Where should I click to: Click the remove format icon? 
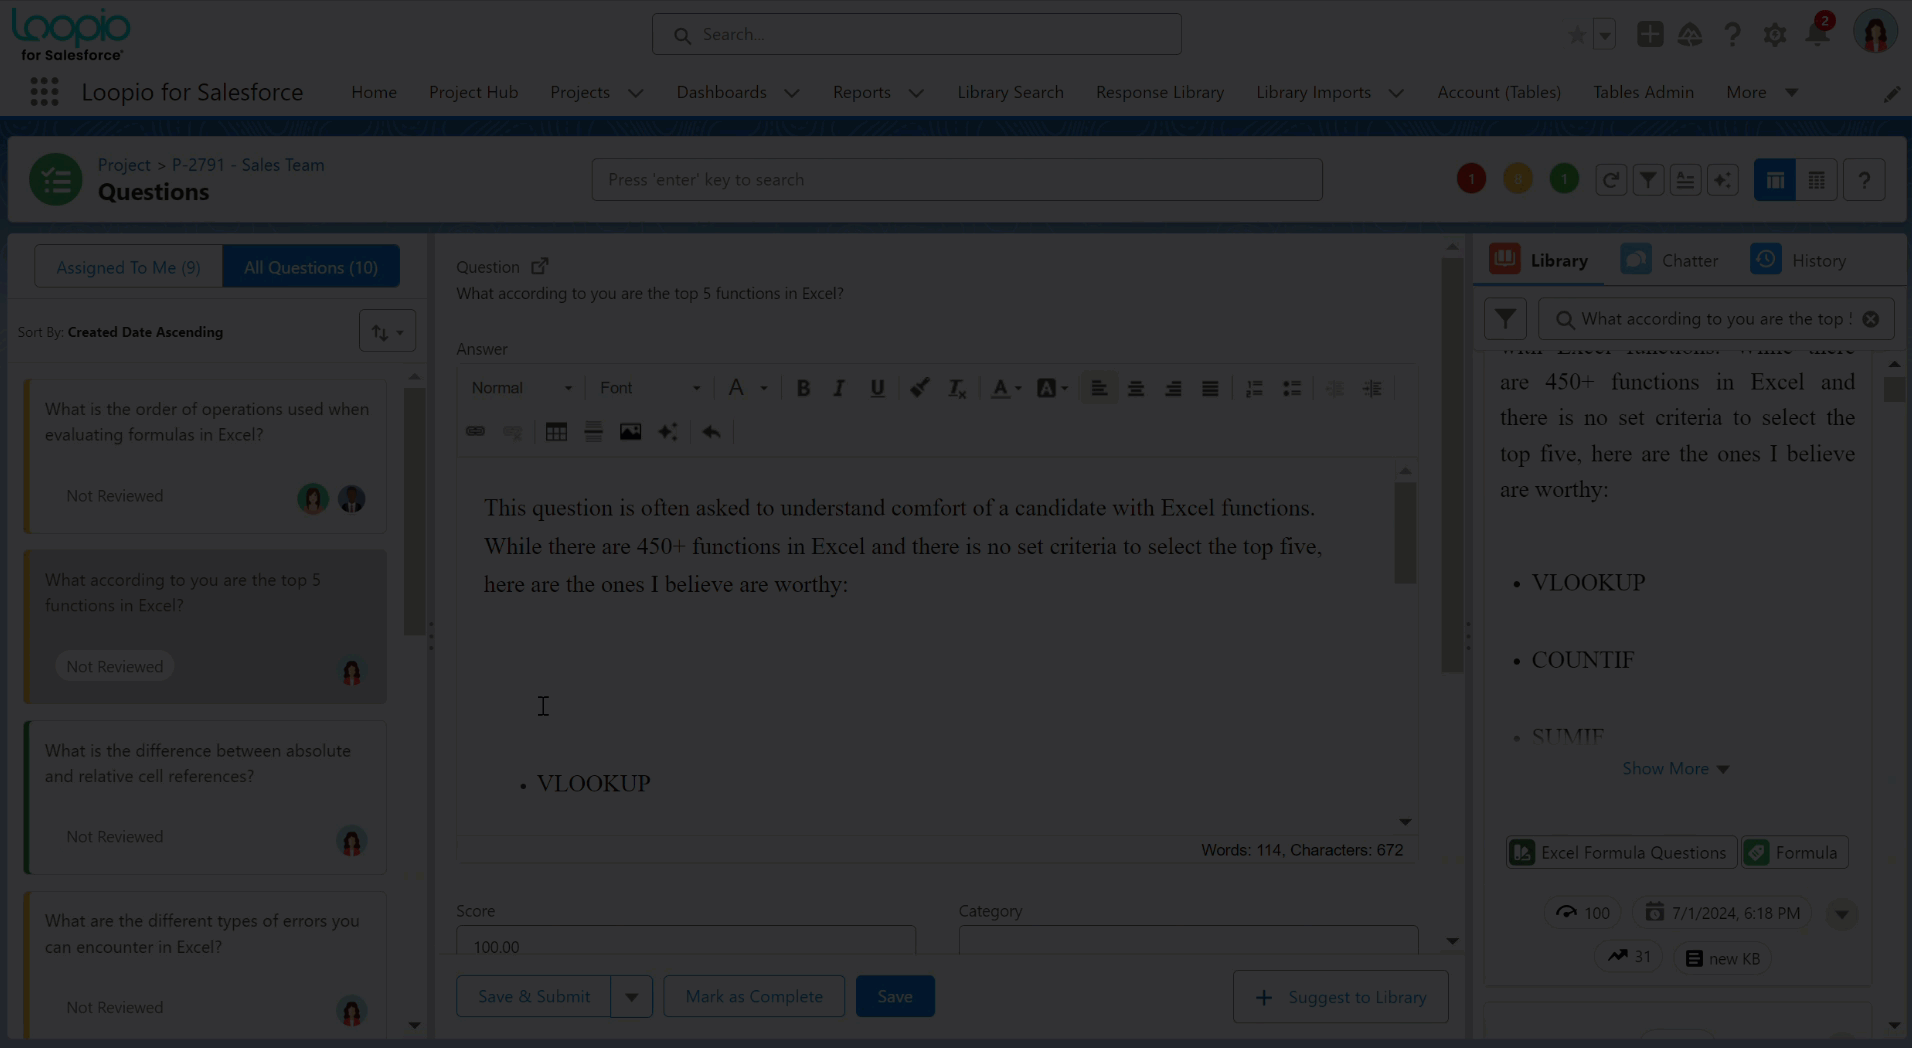[x=957, y=388]
